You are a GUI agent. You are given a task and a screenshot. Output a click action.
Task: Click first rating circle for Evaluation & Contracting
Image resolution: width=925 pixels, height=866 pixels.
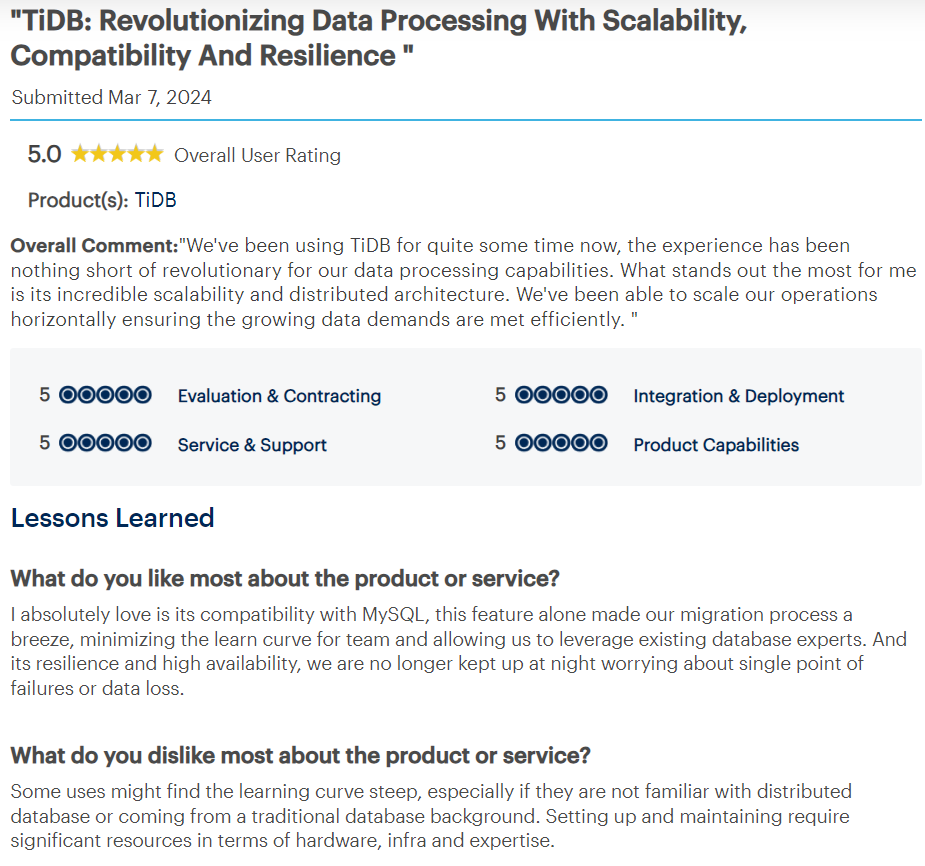(68, 395)
